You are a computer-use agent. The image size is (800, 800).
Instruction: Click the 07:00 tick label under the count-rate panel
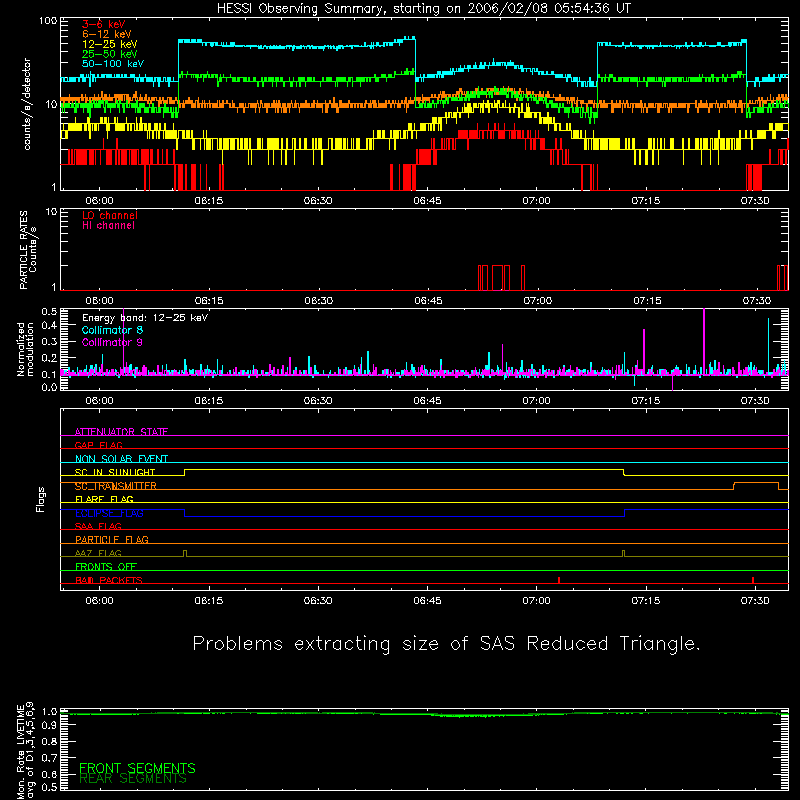536,201
